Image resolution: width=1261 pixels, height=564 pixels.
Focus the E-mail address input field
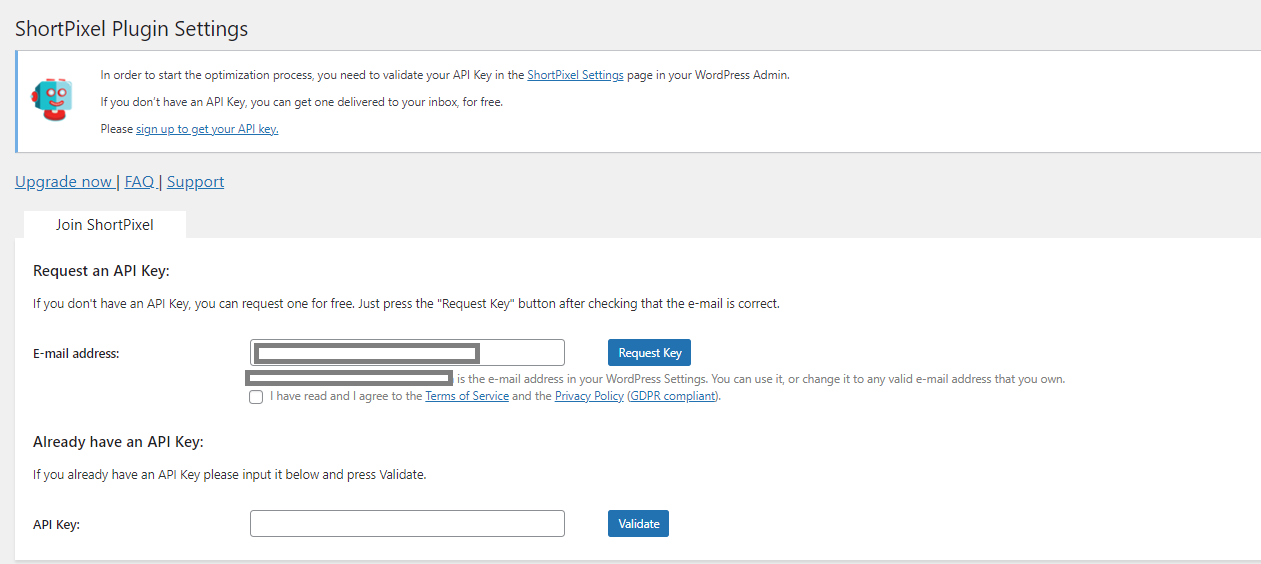[407, 352]
